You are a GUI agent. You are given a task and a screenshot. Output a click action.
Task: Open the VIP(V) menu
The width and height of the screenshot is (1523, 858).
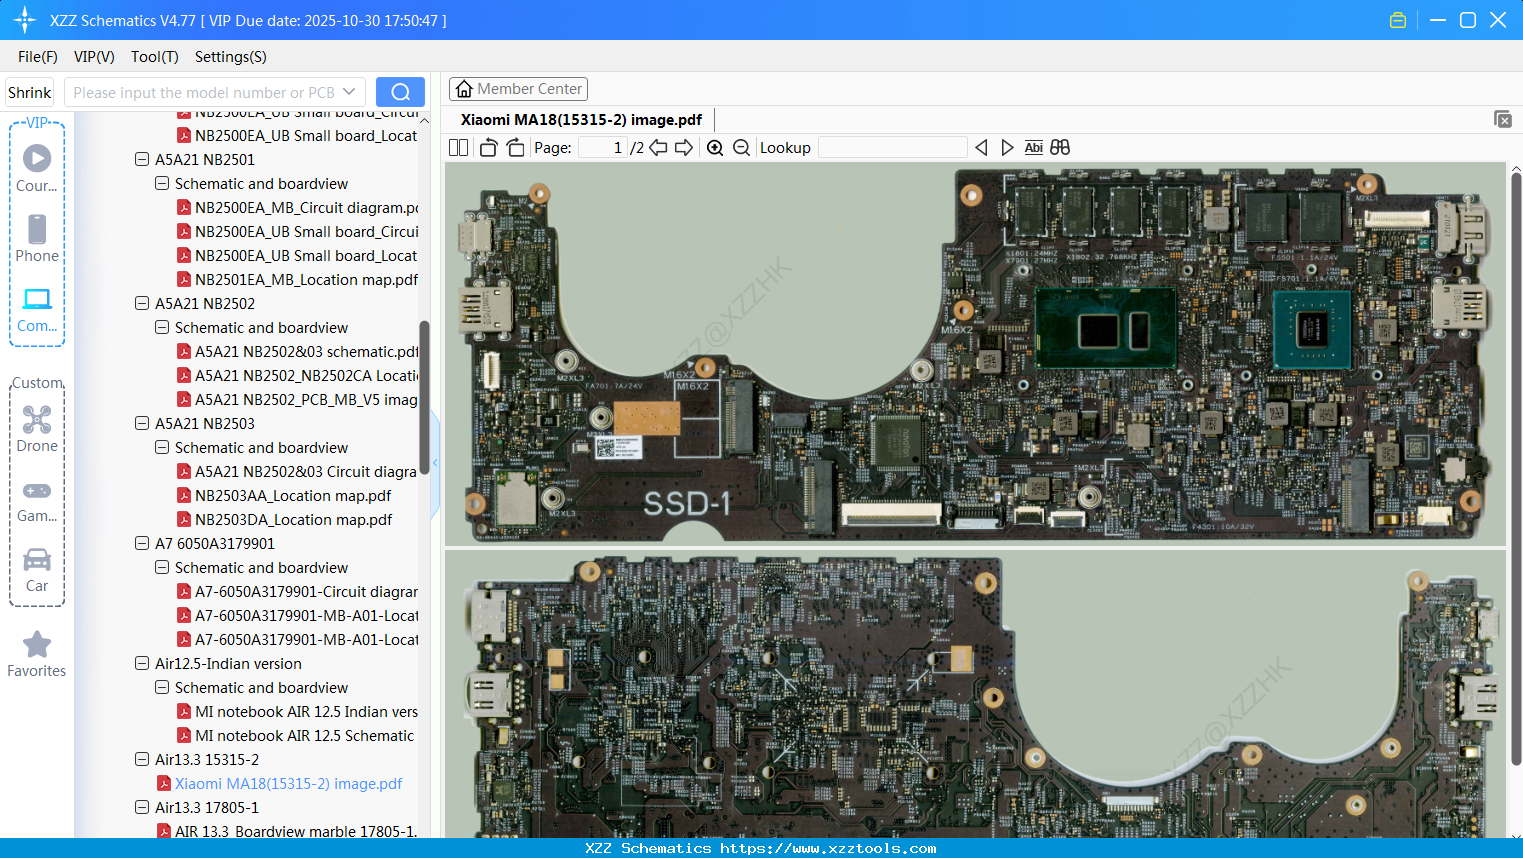(x=94, y=57)
